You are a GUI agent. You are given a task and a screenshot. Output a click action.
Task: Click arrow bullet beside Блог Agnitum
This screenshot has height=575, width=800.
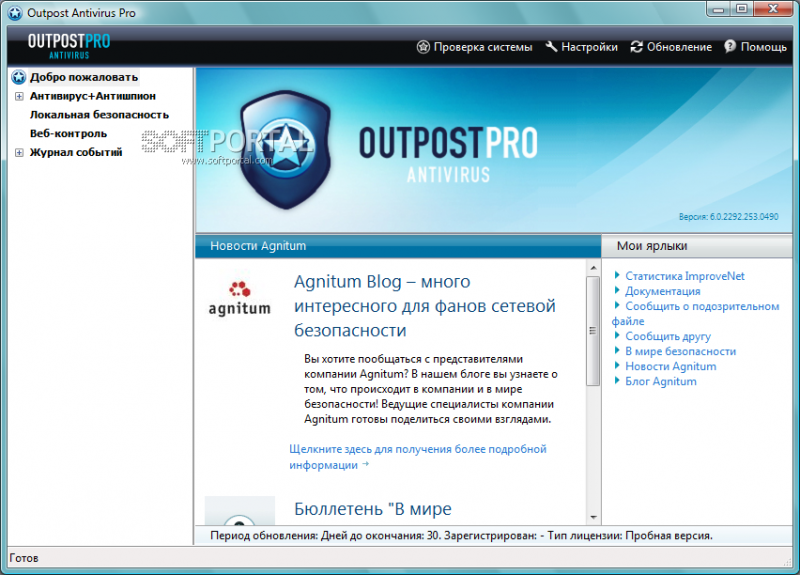click(617, 381)
